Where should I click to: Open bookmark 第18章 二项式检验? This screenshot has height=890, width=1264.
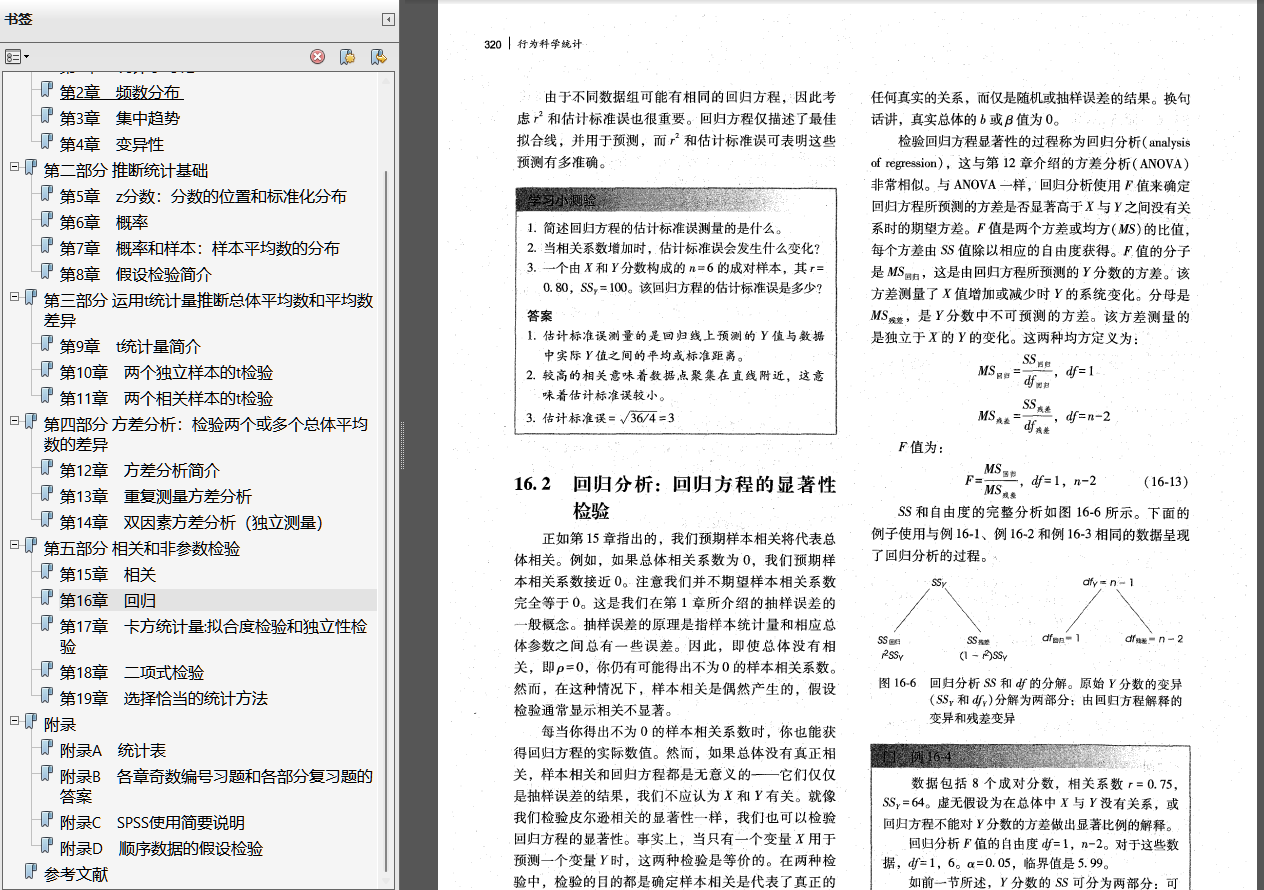tap(132, 672)
